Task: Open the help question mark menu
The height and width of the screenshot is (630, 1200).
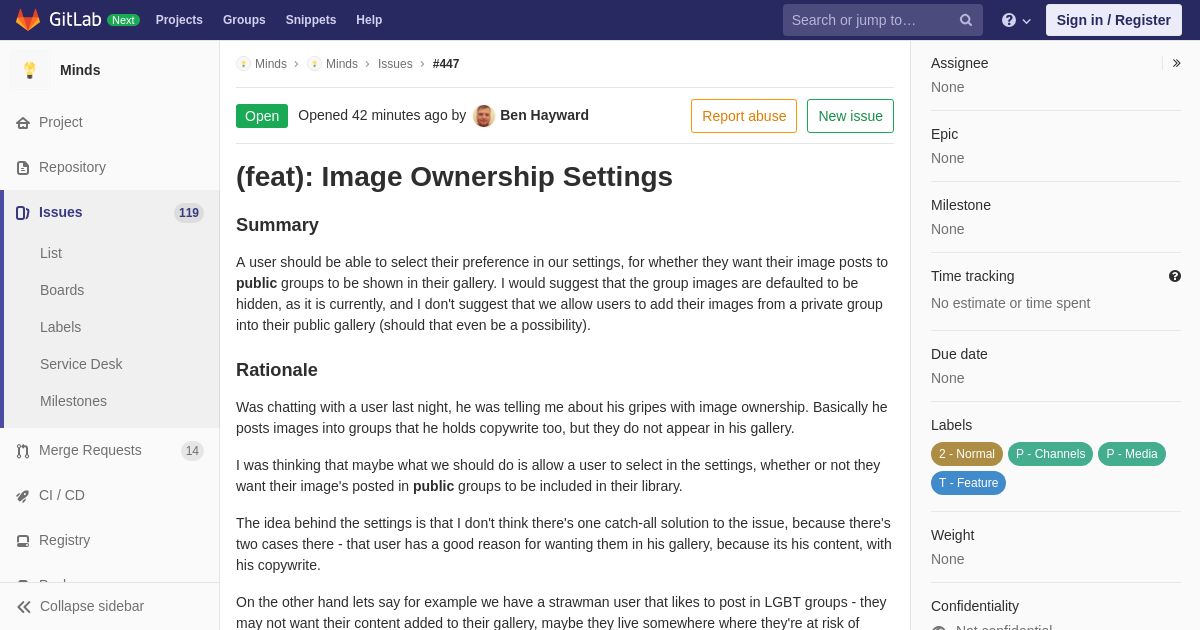Action: [x=1009, y=20]
